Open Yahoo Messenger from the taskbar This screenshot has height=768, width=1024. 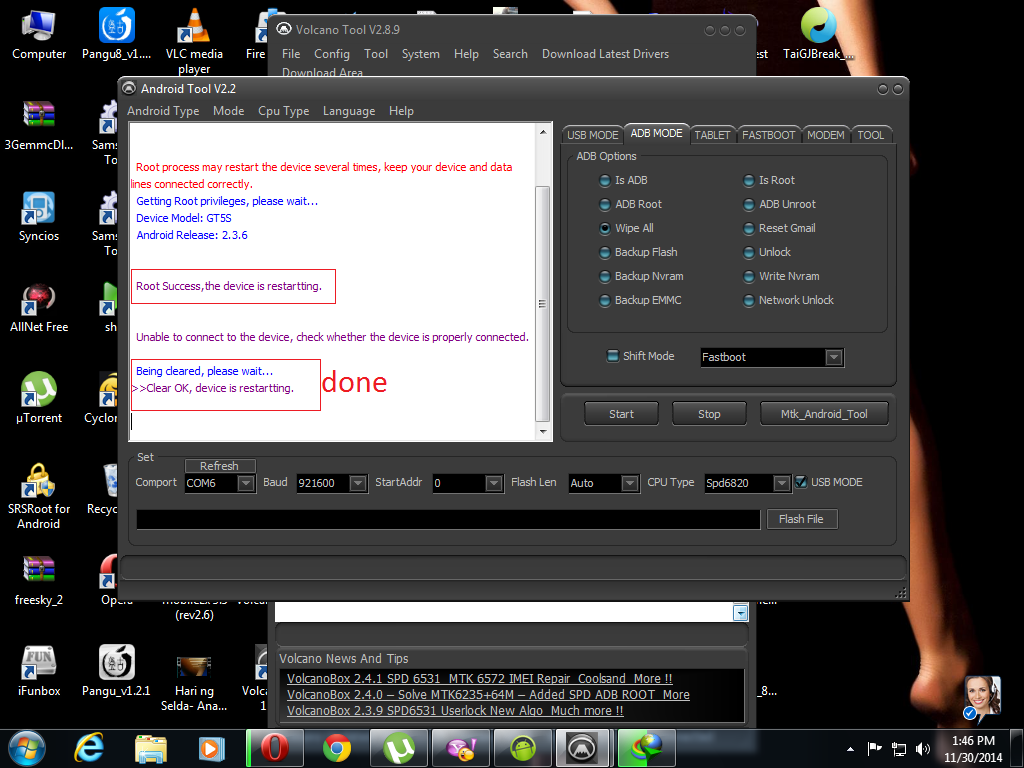(x=461, y=748)
